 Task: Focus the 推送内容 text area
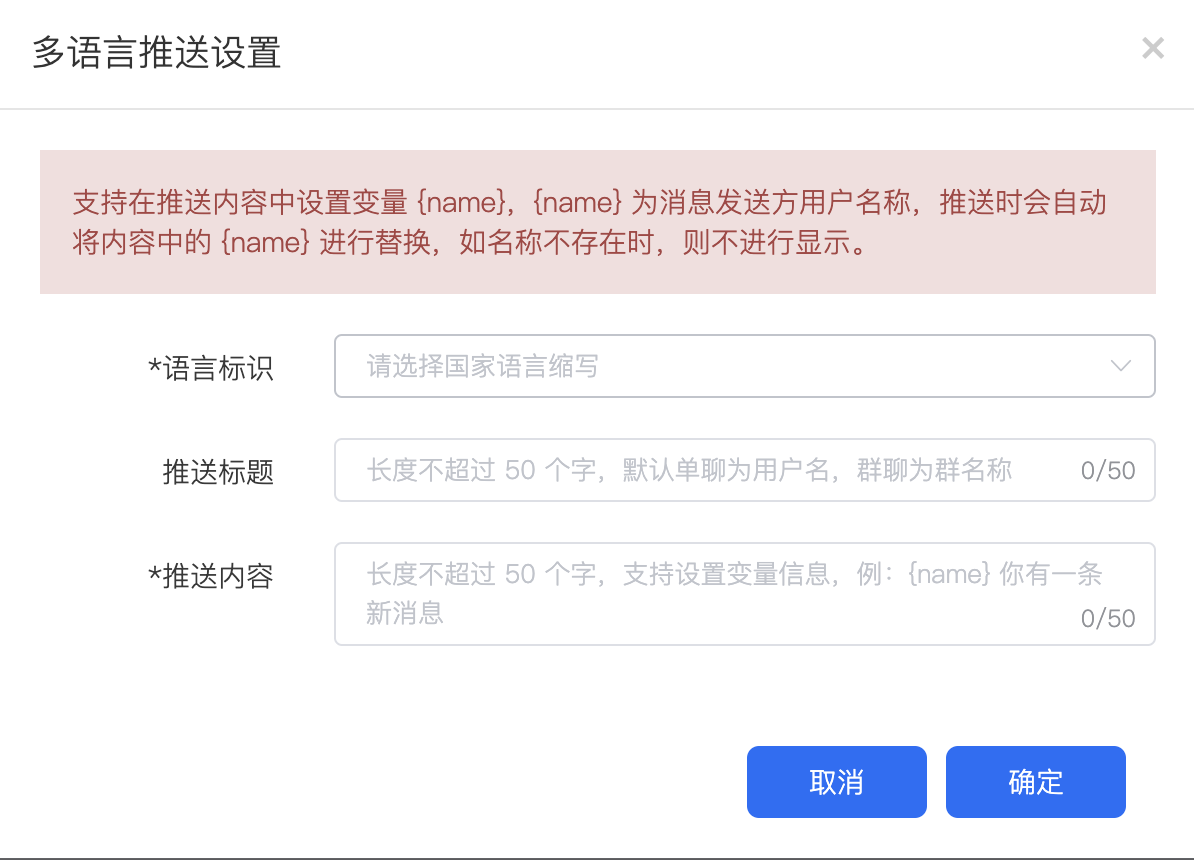click(x=700, y=594)
